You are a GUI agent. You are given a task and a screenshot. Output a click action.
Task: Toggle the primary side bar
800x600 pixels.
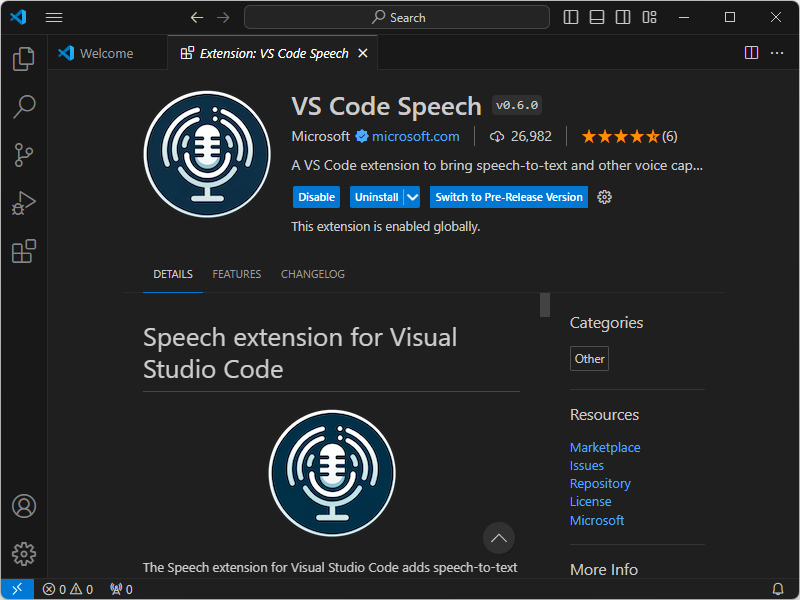click(570, 17)
